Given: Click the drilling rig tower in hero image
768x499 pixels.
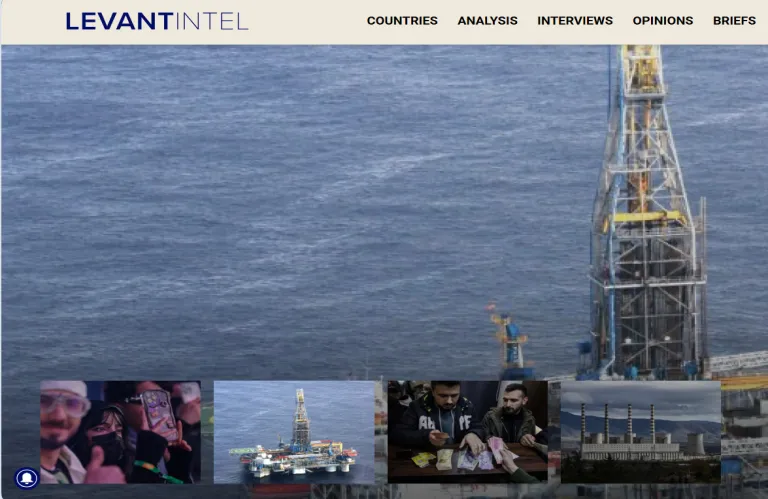Looking at the screenshot, I should pyautogui.click(x=646, y=220).
